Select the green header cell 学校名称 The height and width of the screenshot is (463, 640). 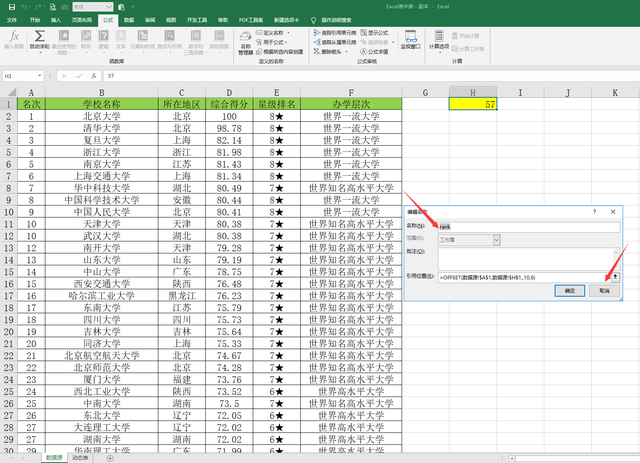(x=102, y=103)
